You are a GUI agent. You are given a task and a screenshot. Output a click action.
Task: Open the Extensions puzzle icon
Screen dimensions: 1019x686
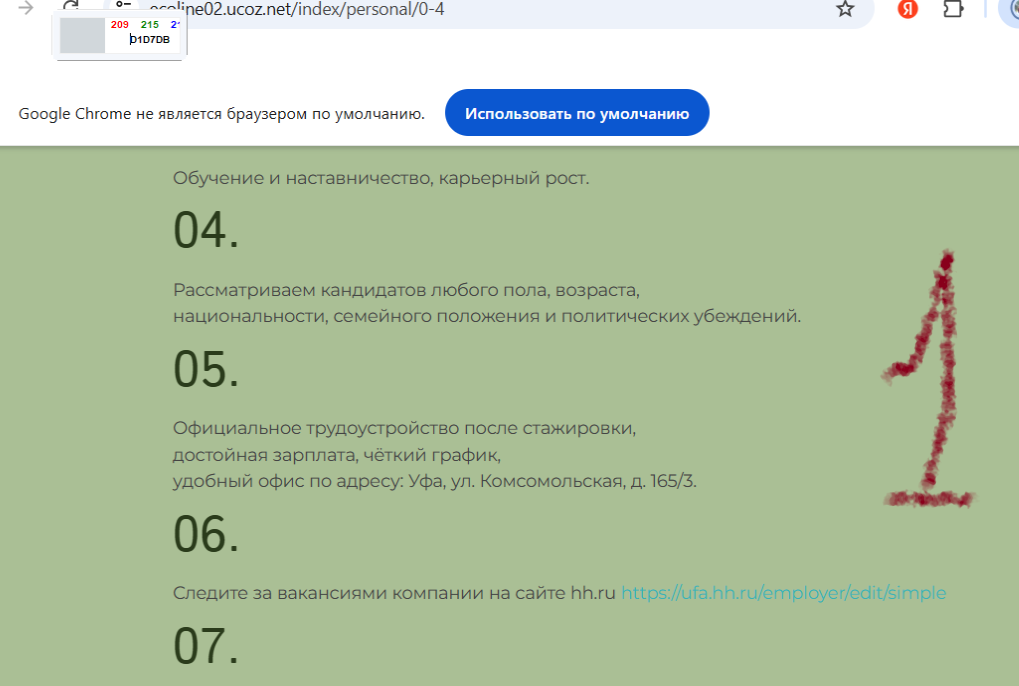coord(954,9)
